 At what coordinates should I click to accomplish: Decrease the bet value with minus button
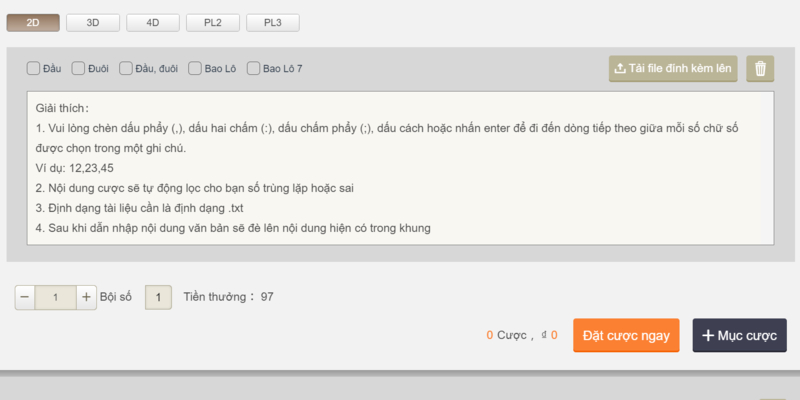[x=25, y=297]
